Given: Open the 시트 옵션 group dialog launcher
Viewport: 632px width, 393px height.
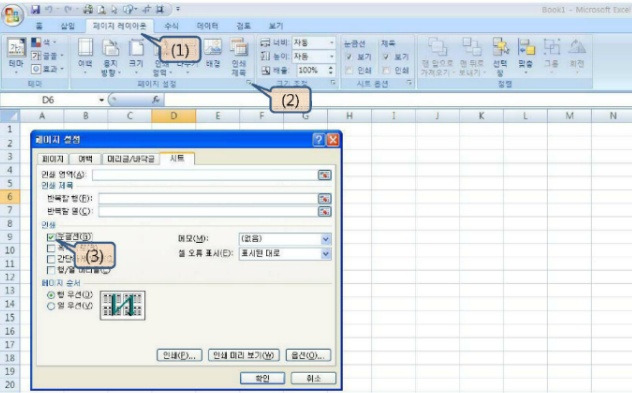Looking at the screenshot, I should (409, 83).
